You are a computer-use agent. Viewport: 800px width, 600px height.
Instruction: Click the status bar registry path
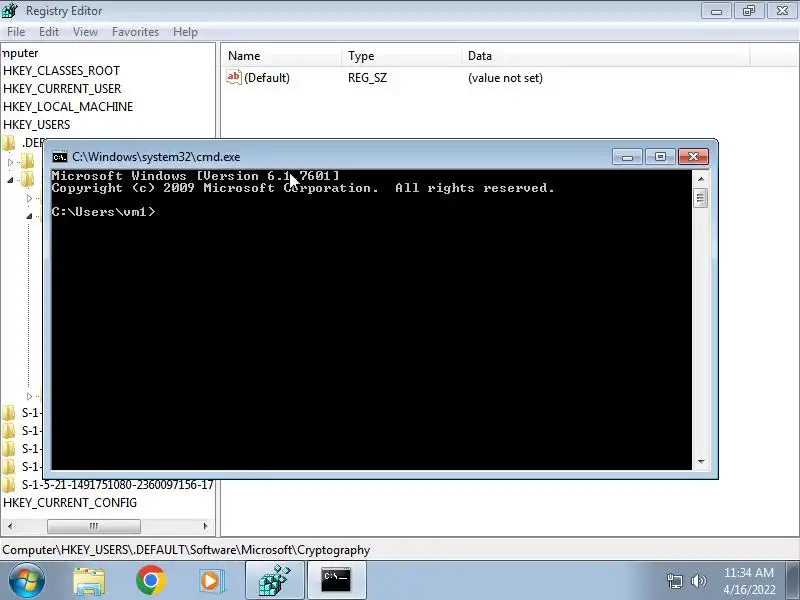click(186, 550)
